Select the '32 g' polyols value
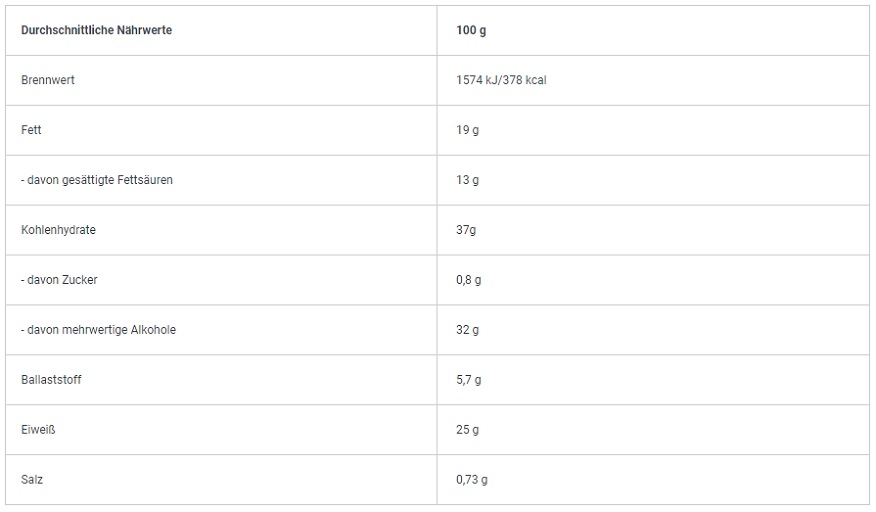 coord(468,330)
